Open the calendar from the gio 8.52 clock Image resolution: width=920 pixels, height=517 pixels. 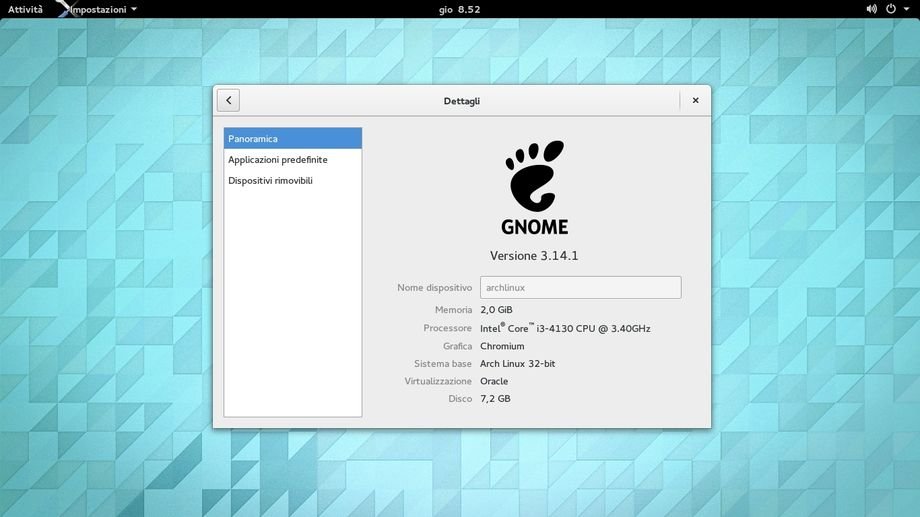coord(459,9)
